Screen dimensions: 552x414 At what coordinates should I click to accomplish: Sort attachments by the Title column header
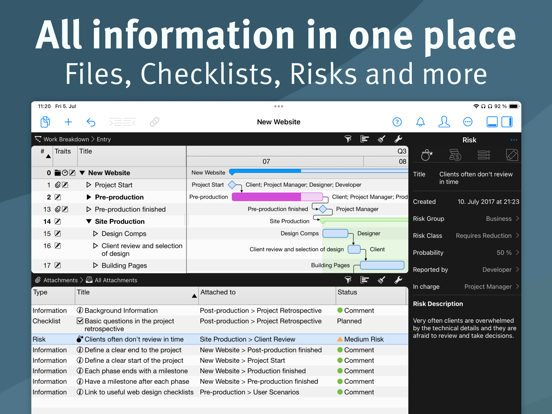[x=136, y=295]
